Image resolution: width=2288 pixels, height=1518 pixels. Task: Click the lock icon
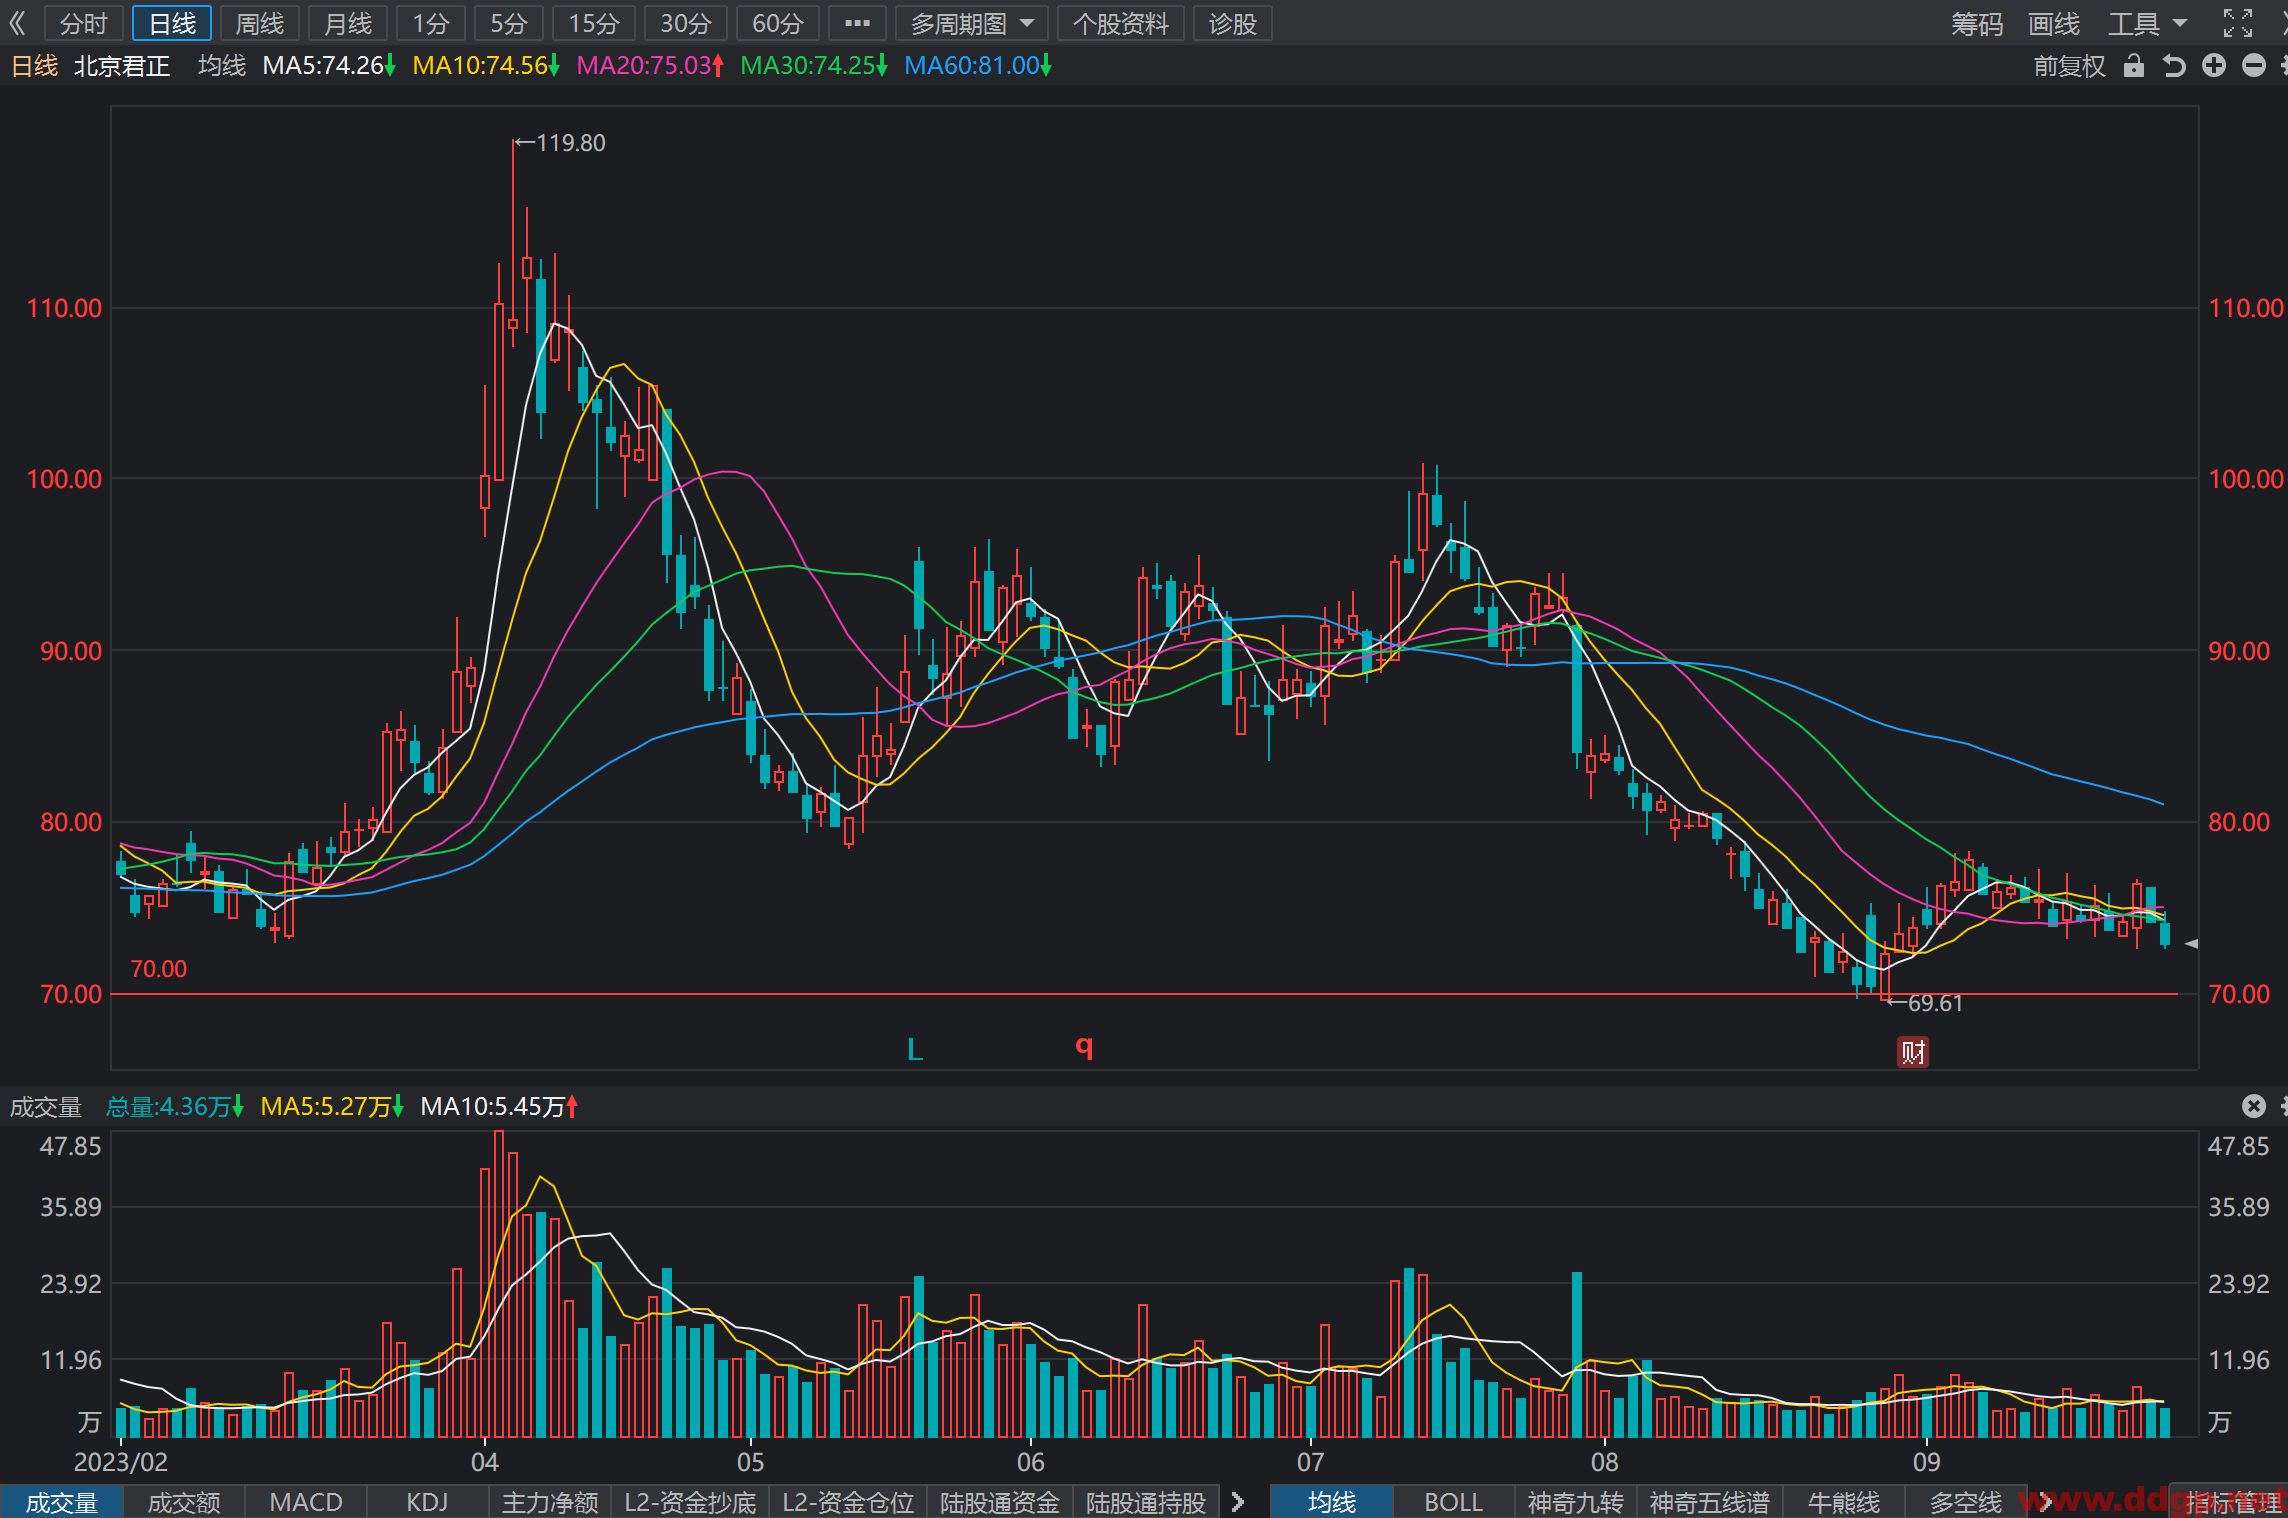pyautogui.click(x=2134, y=66)
